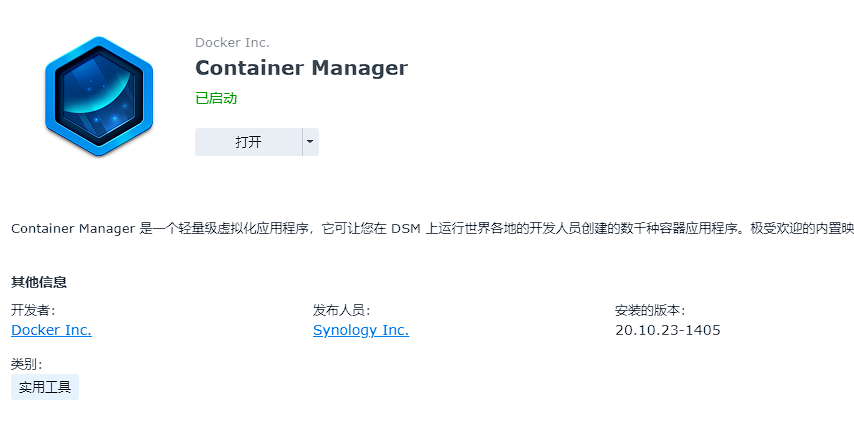Click 数千种容器应用程序 in the description

click(x=680, y=229)
